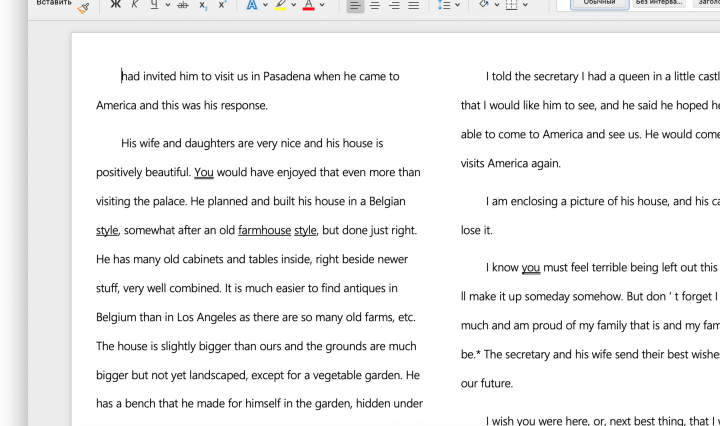Toggle subscript formatting
Screen dimensions: 720x426
point(203,5)
